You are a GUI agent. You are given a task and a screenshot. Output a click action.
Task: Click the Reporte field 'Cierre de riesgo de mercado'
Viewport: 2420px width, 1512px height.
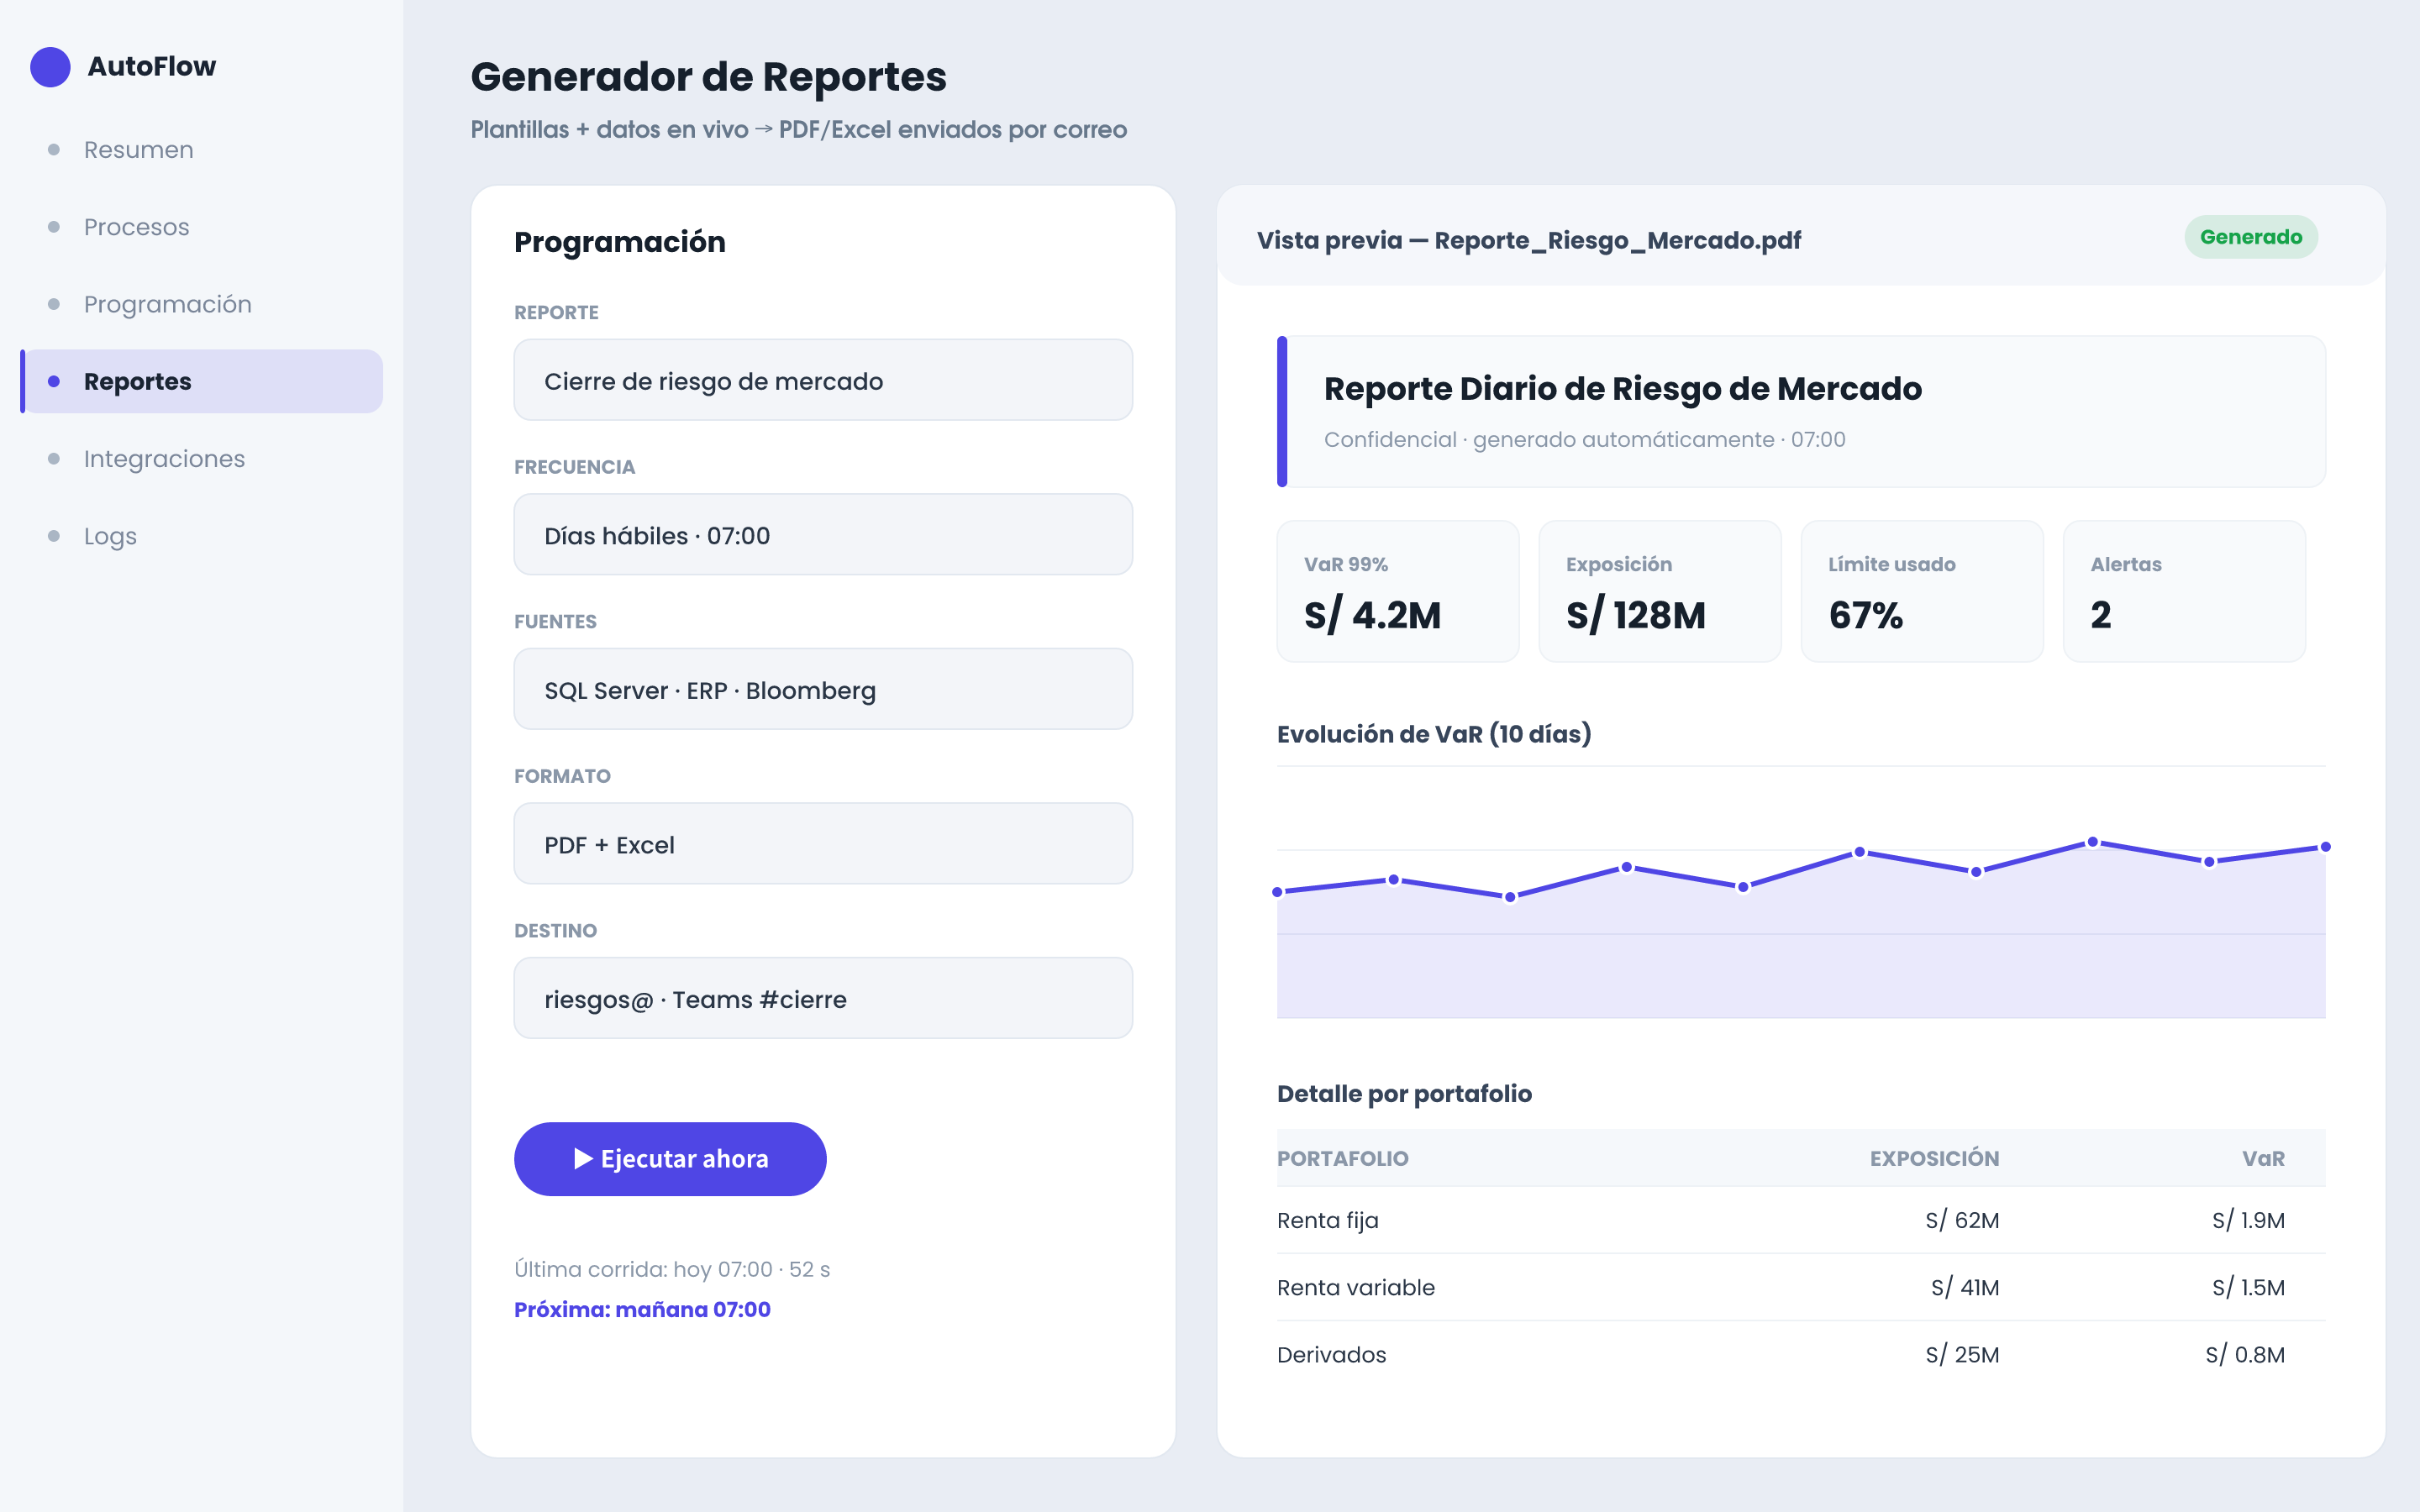pos(823,380)
